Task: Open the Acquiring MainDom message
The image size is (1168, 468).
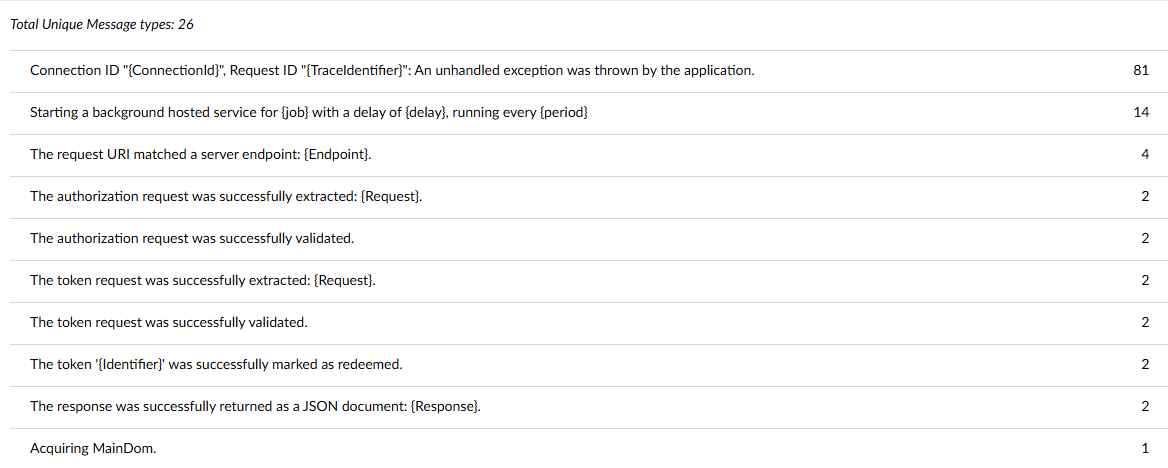Action: pyautogui.click(x=93, y=449)
